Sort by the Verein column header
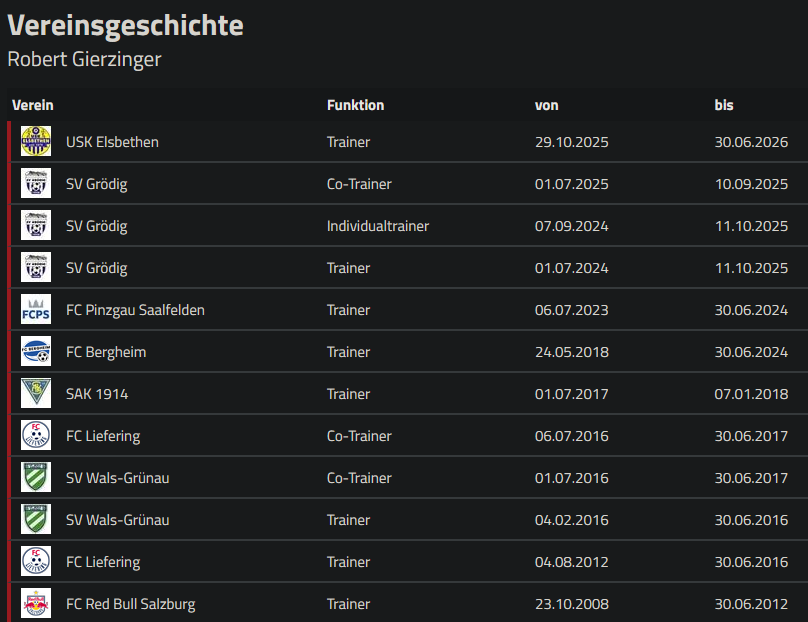Screen dimensions: 808x622 (x=33, y=105)
